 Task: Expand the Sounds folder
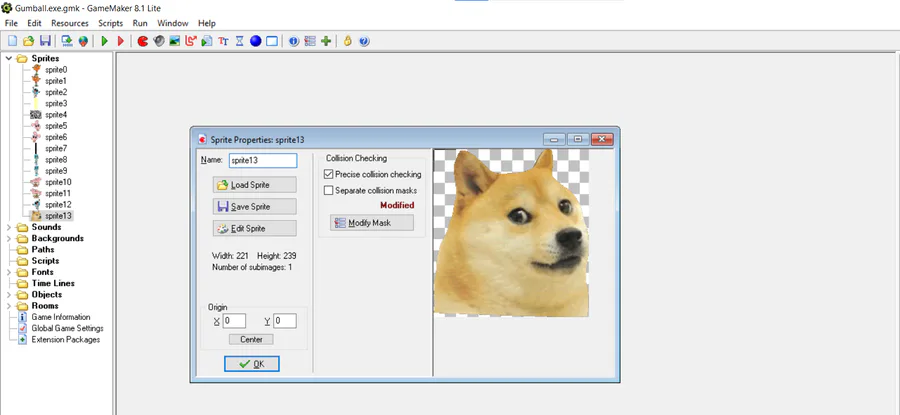pyautogui.click(x=9, y=227)
